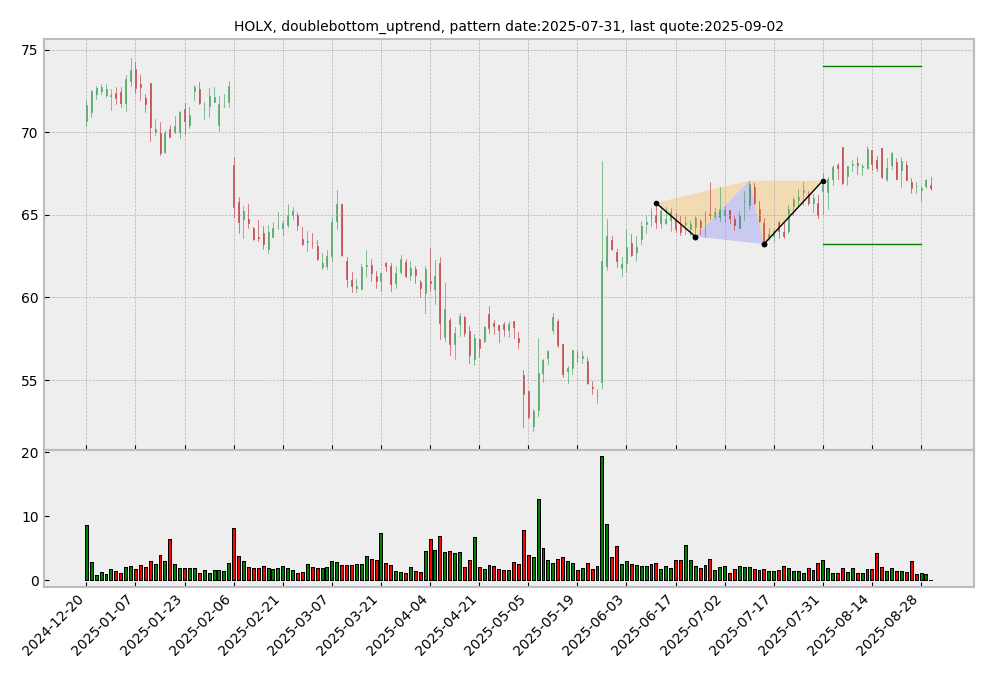This screenshot has height=678, width=993.
Task: Select the 2025-04-04 date label
Action: tap(399, 625)
